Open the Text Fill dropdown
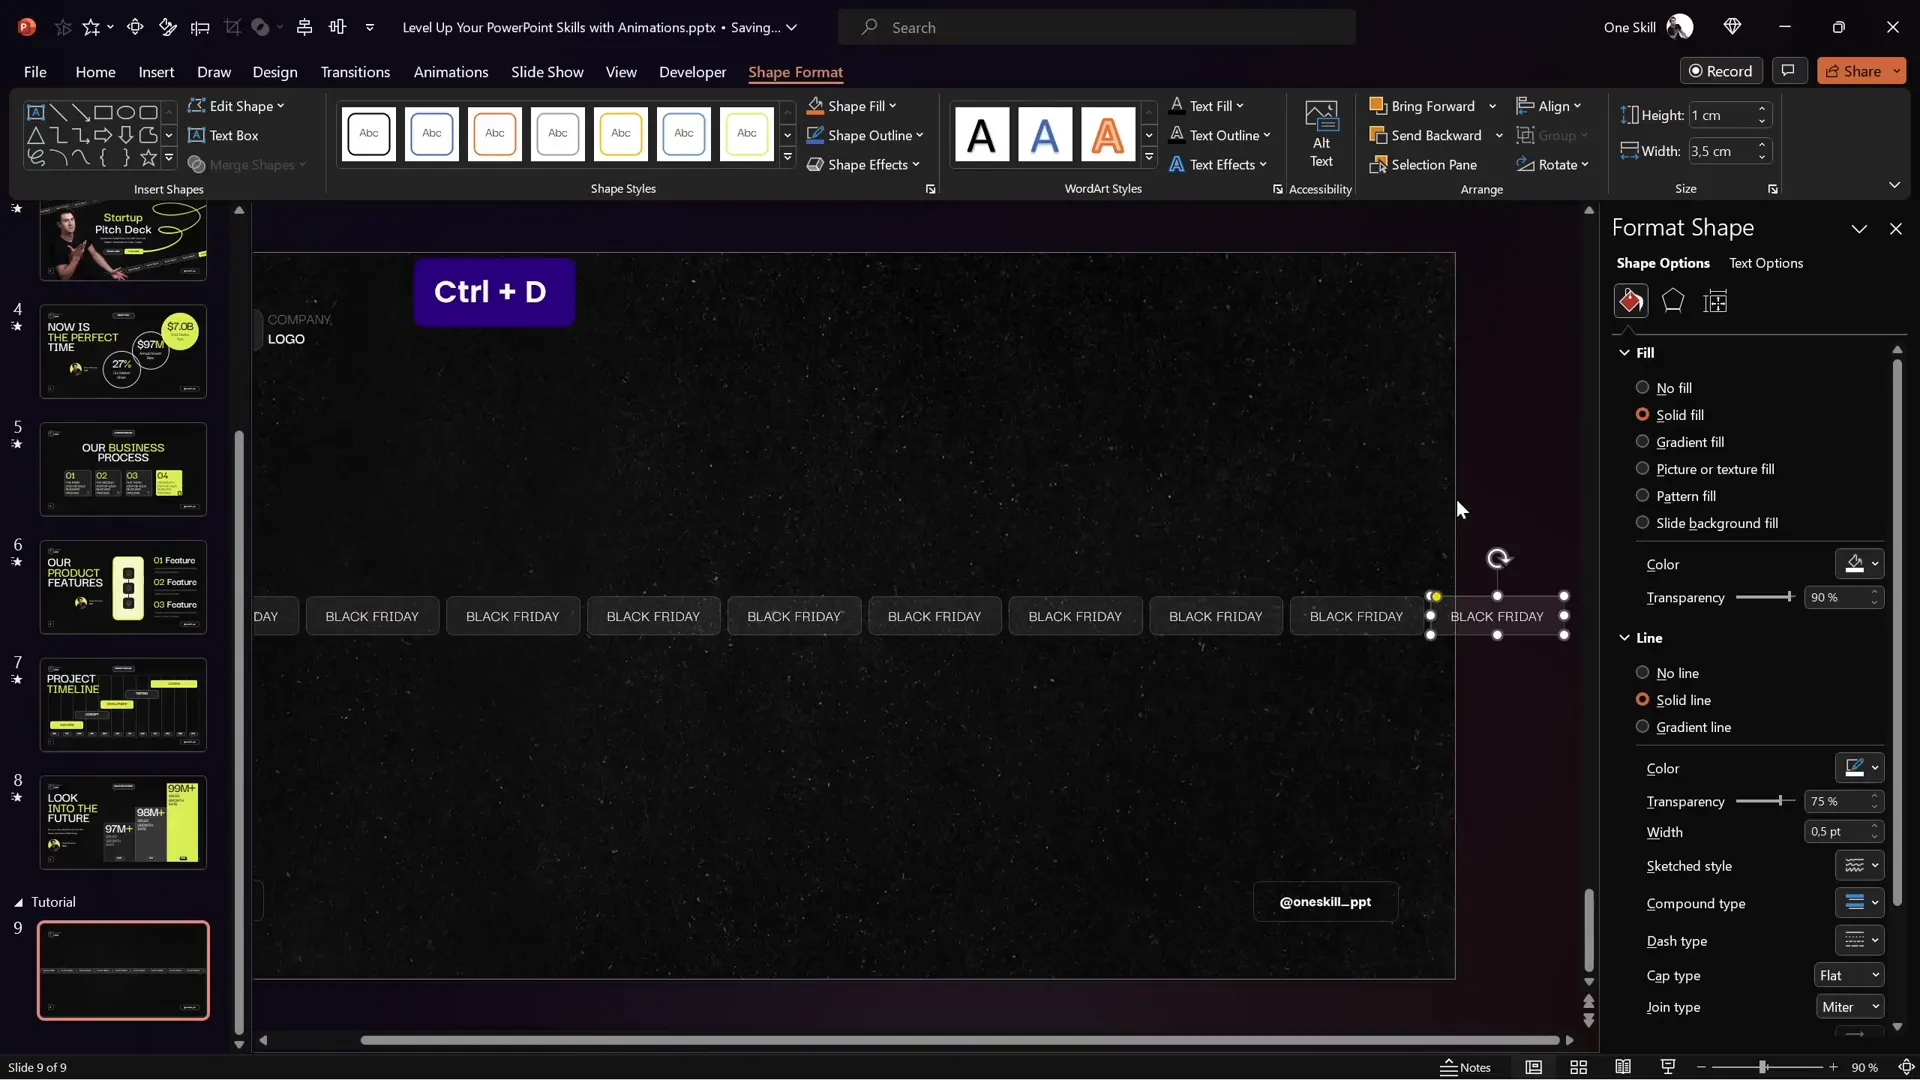 [x=1239, y=106]
